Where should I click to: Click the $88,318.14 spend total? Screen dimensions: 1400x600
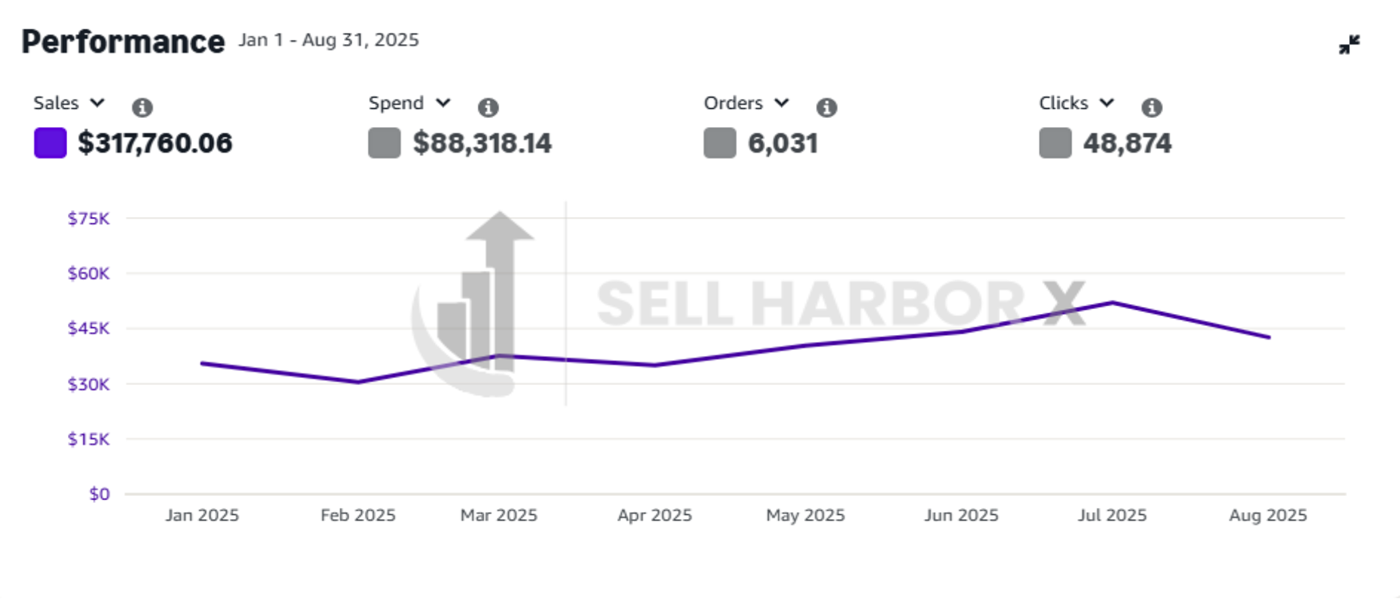tap(482, 144)
